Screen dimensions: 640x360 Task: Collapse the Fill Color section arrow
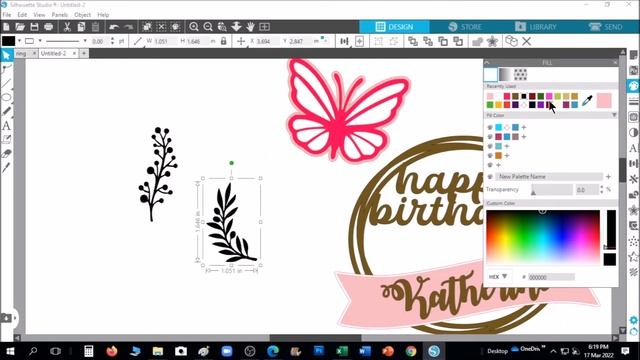[614, 116]
